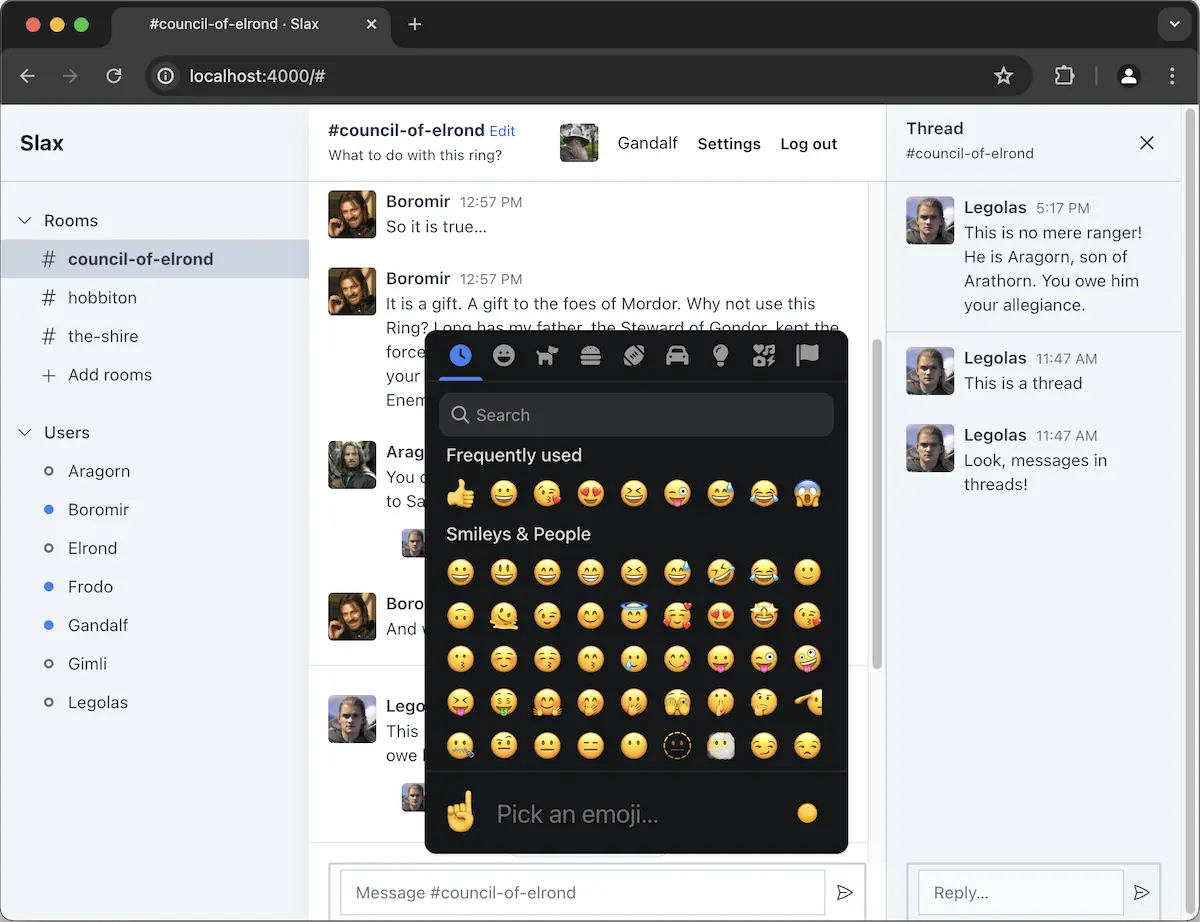Viewport: 1200px width, 922px height.
Task: Select the Animals & Nature emoji category
Action: 547,356
